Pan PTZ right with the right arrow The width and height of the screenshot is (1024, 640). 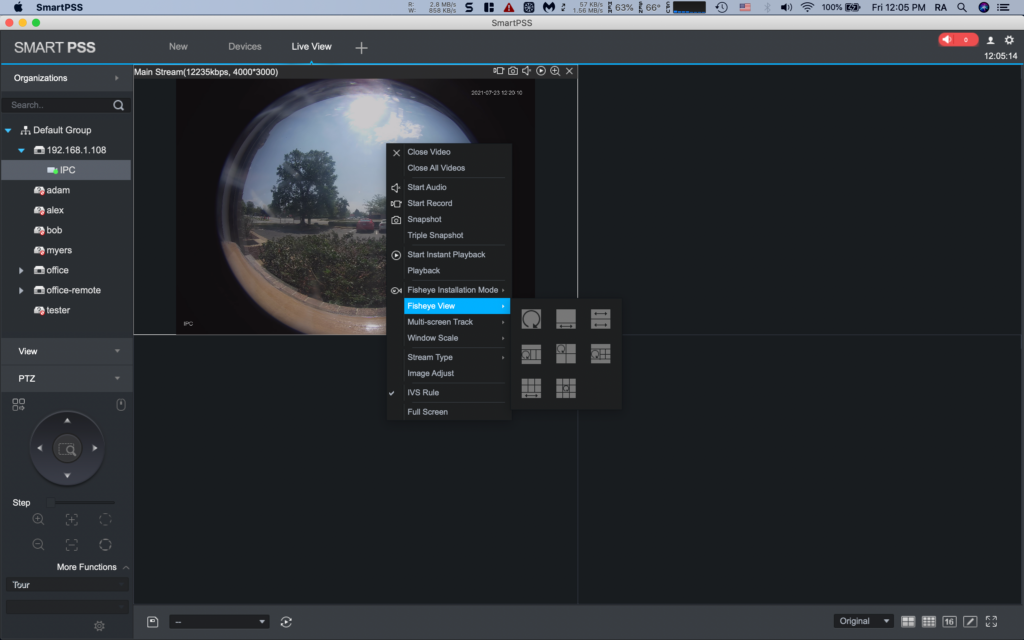95,448
